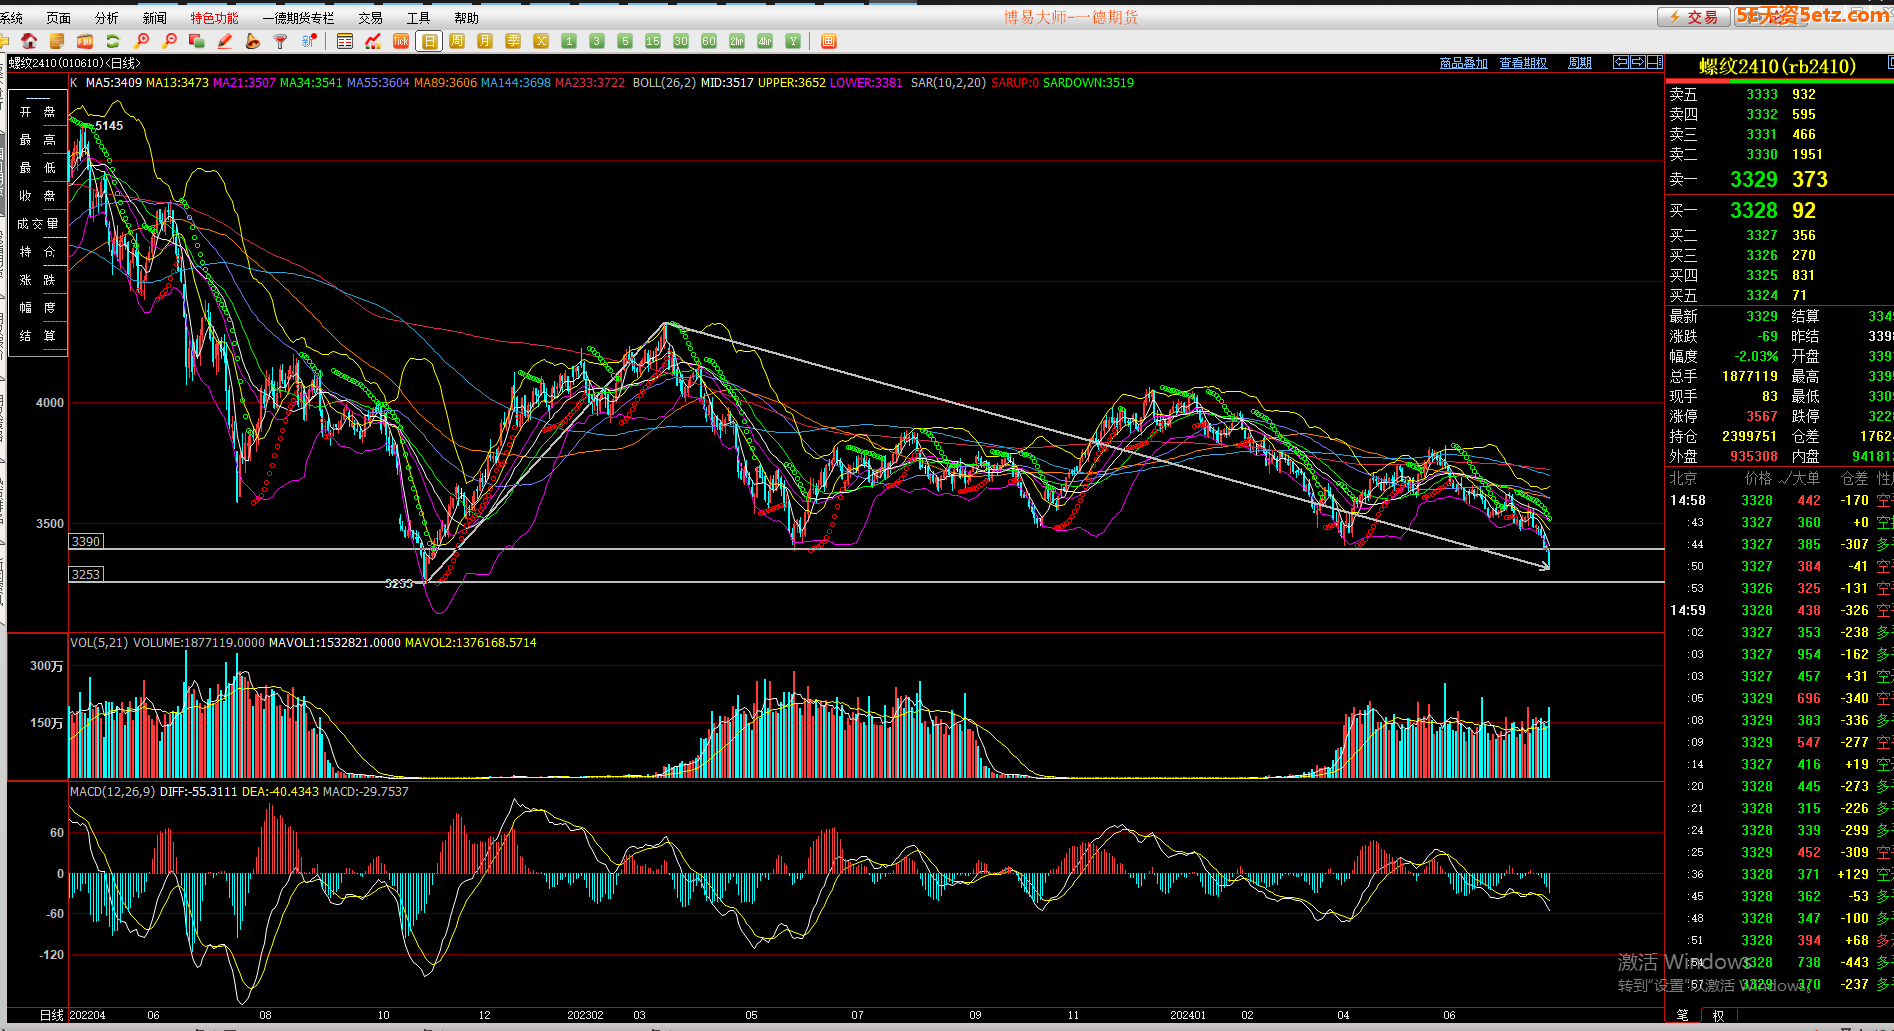Screen dimensions: 1894x1031
Task: Click the red Home icon in toolbar
Action: click(x=29, y=41)
